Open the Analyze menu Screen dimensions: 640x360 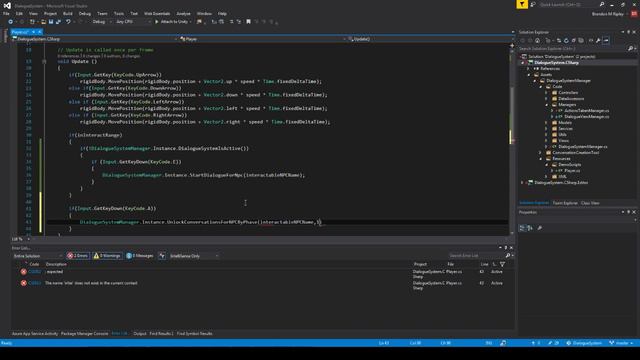pos(183,14)
